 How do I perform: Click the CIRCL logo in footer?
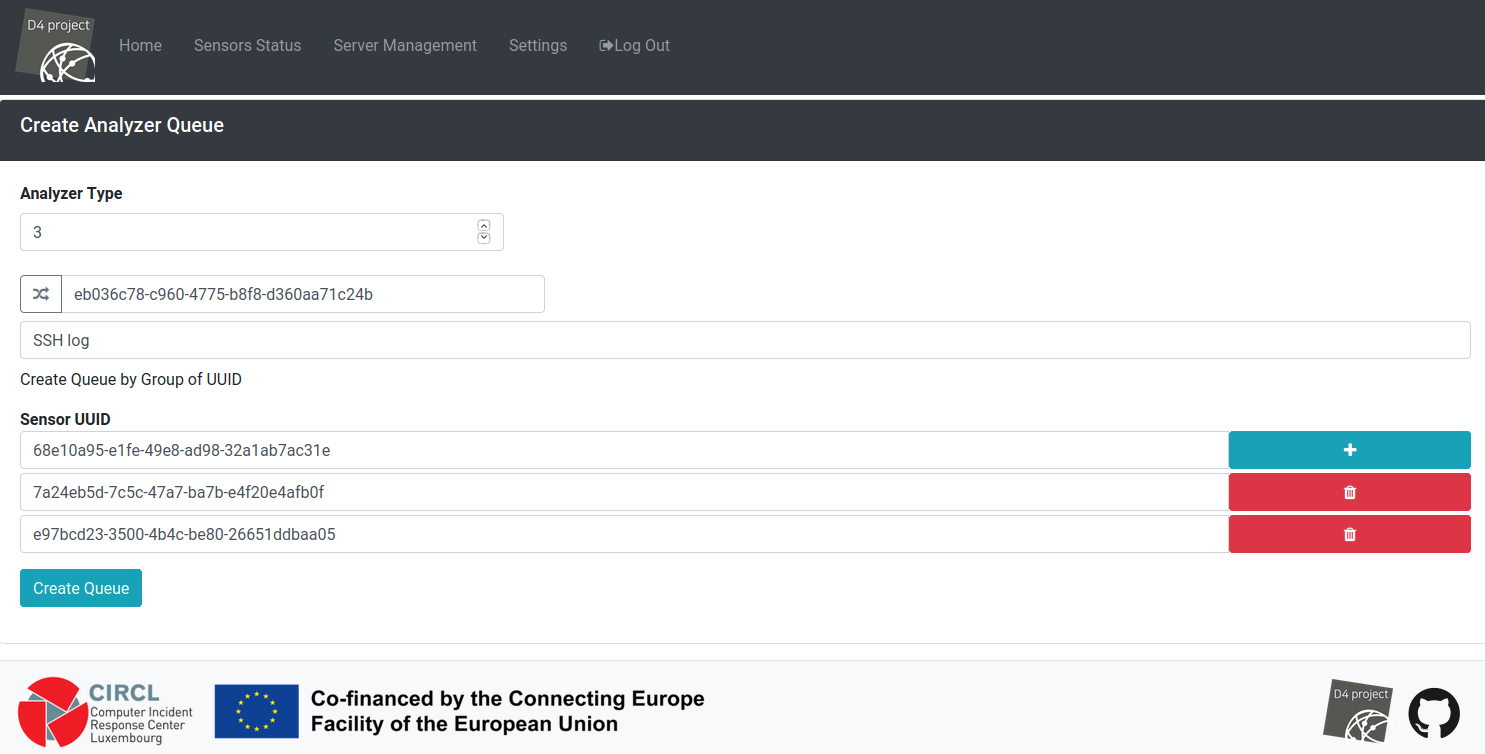(x=105, y=712)
